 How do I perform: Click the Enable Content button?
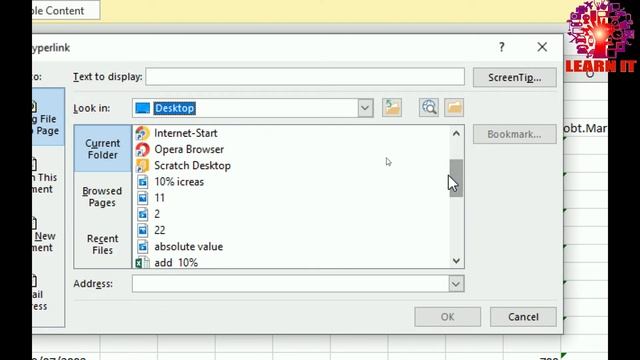[65, 10]
